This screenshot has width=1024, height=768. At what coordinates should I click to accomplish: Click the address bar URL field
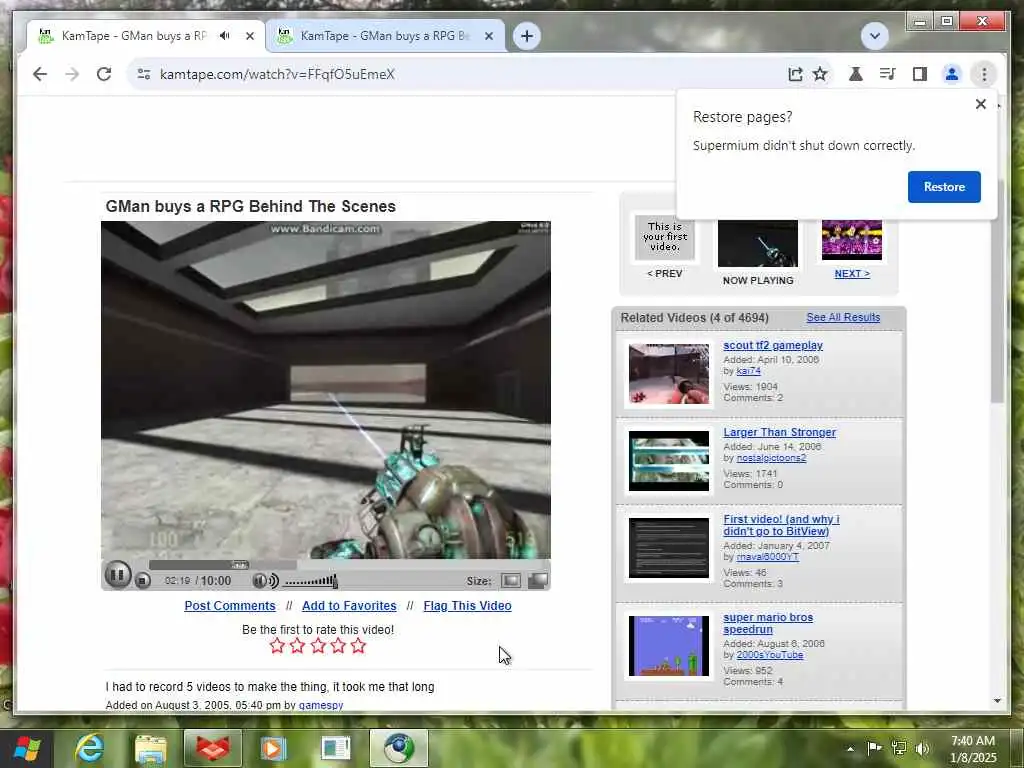click(x=457, y=74)
